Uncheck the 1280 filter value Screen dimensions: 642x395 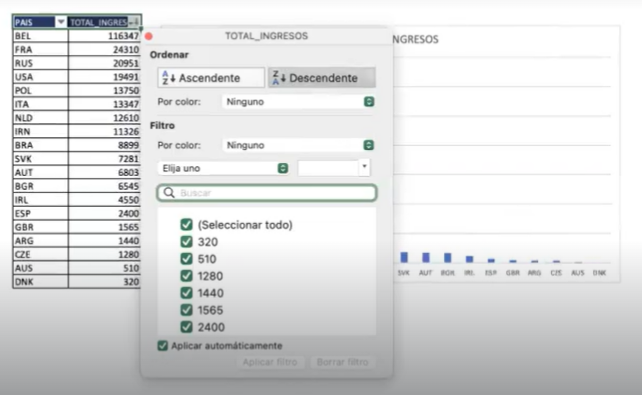[x=186, y=276]
